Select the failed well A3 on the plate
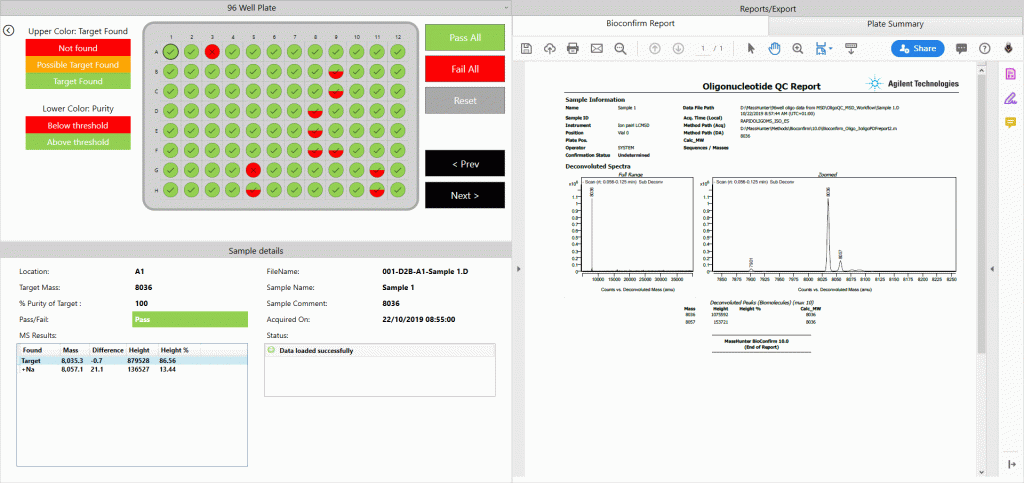Viewport: 1024px width, 483px height. [212, 51]
